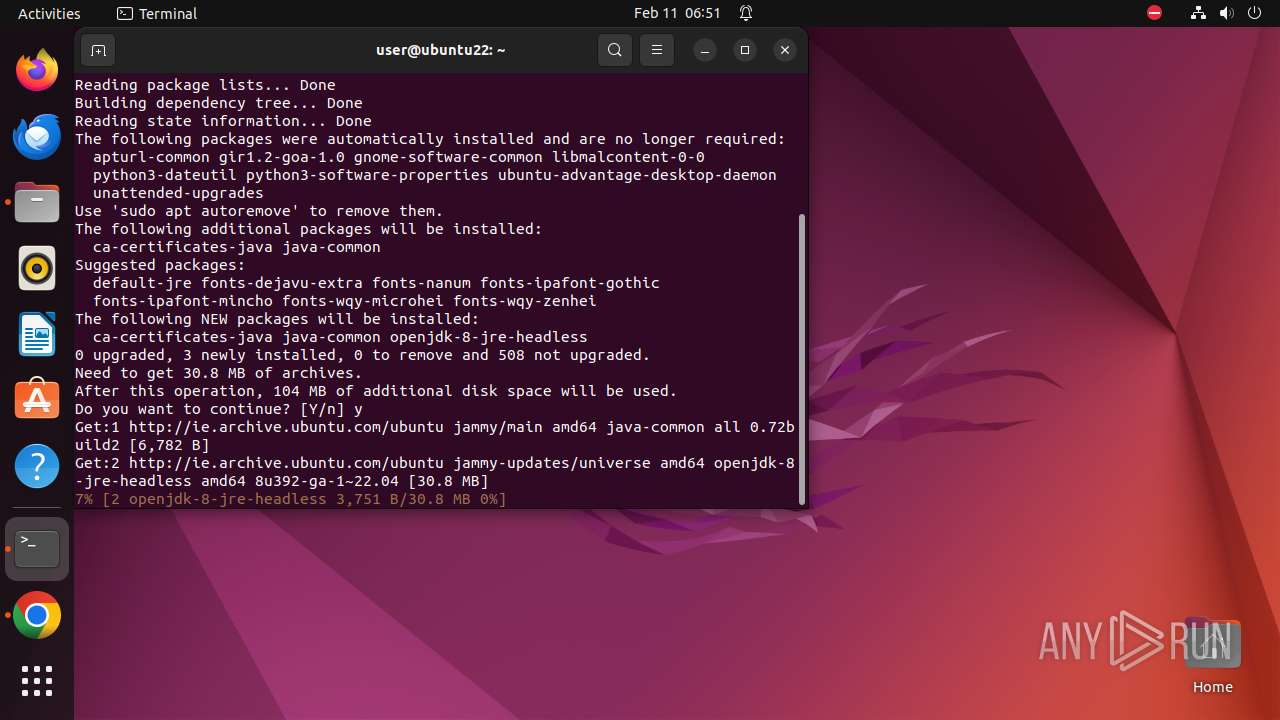Click the 'Do you want to continue? [Y/n] y' line

[x=219, y=409]
